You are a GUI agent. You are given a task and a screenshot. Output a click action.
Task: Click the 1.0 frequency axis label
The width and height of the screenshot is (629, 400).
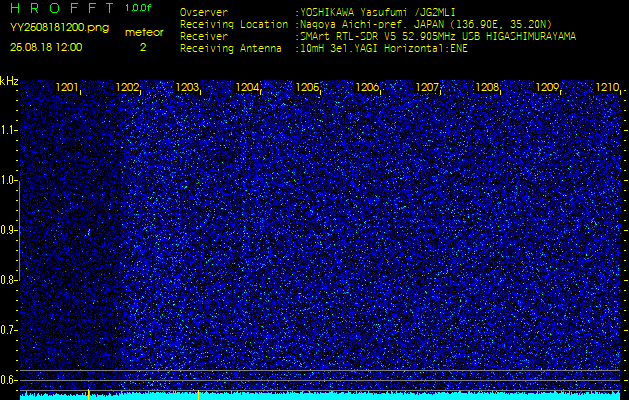click(8, 181)
